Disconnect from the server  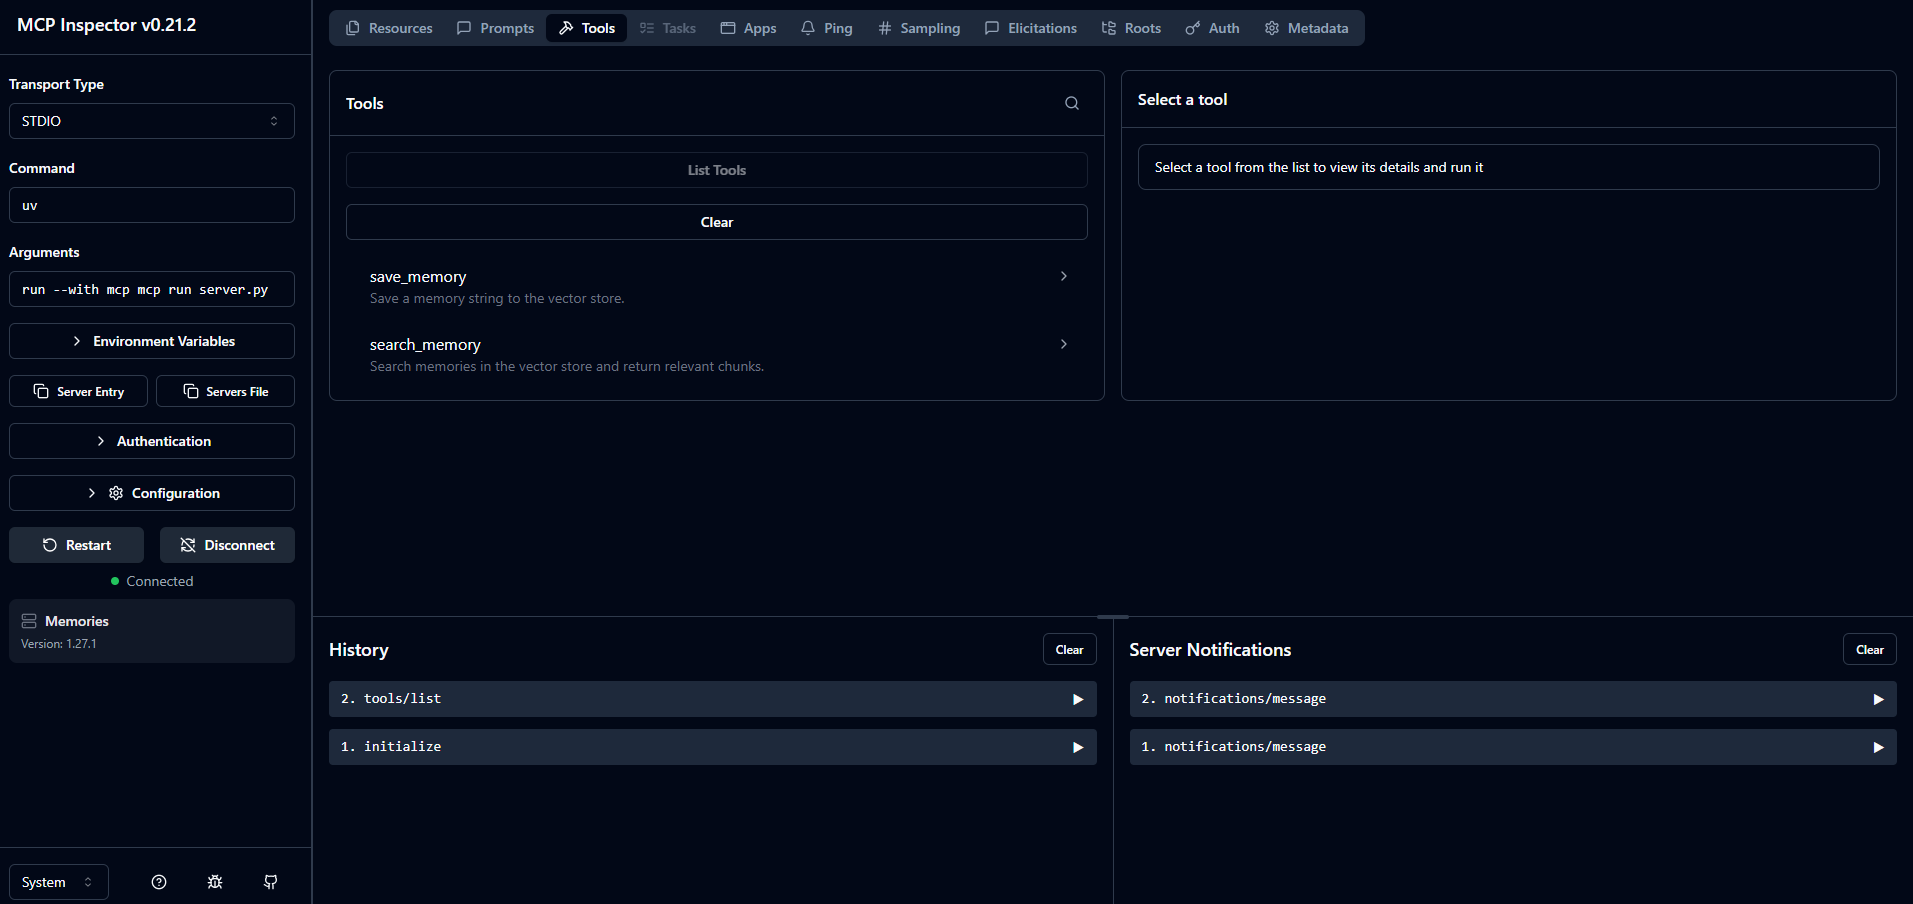pyautogui.click(x=227, y=545)
